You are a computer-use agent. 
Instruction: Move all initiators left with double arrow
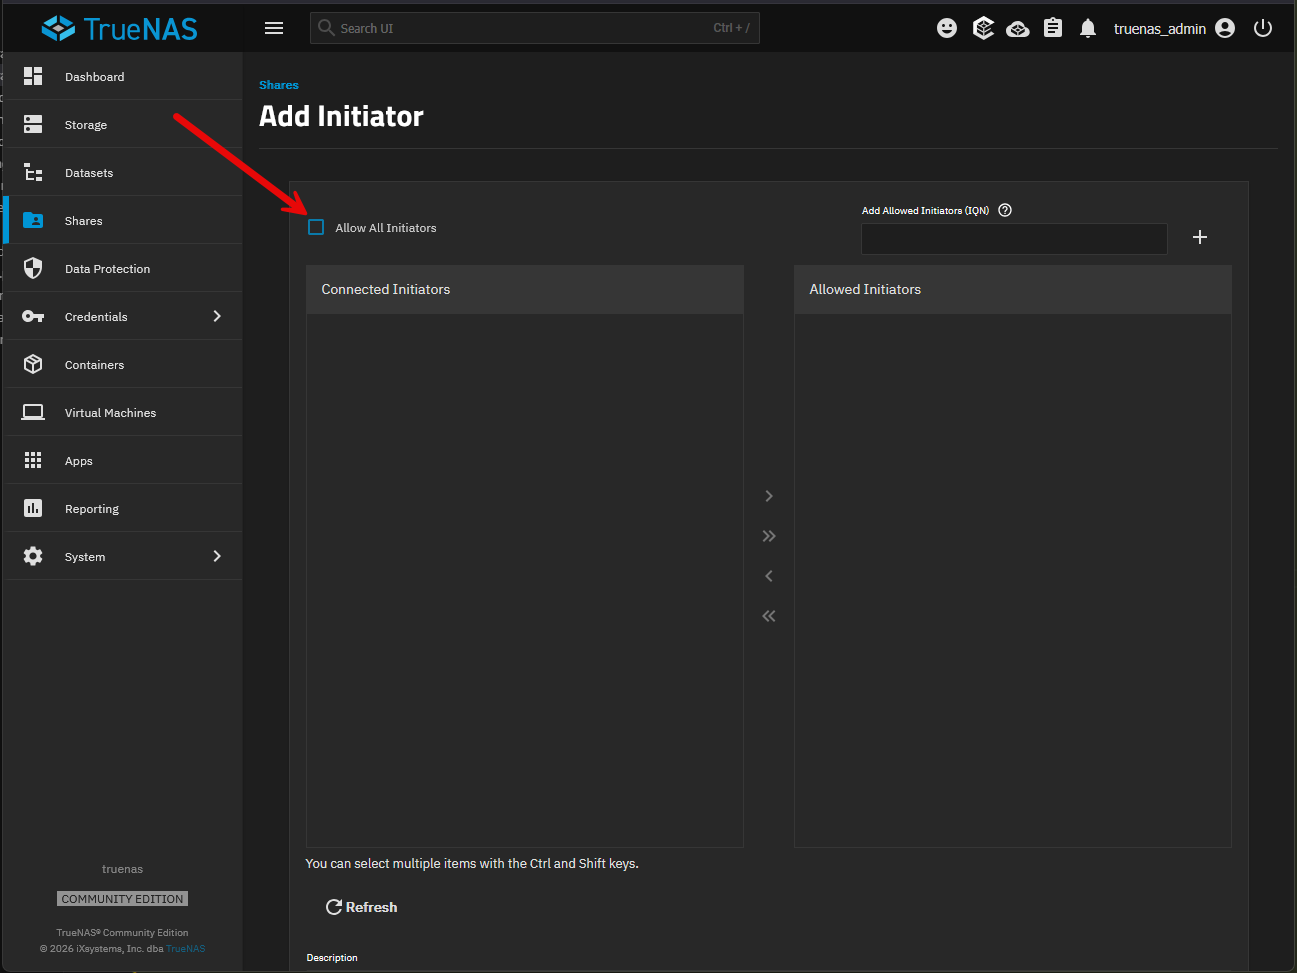pos(768,616)
